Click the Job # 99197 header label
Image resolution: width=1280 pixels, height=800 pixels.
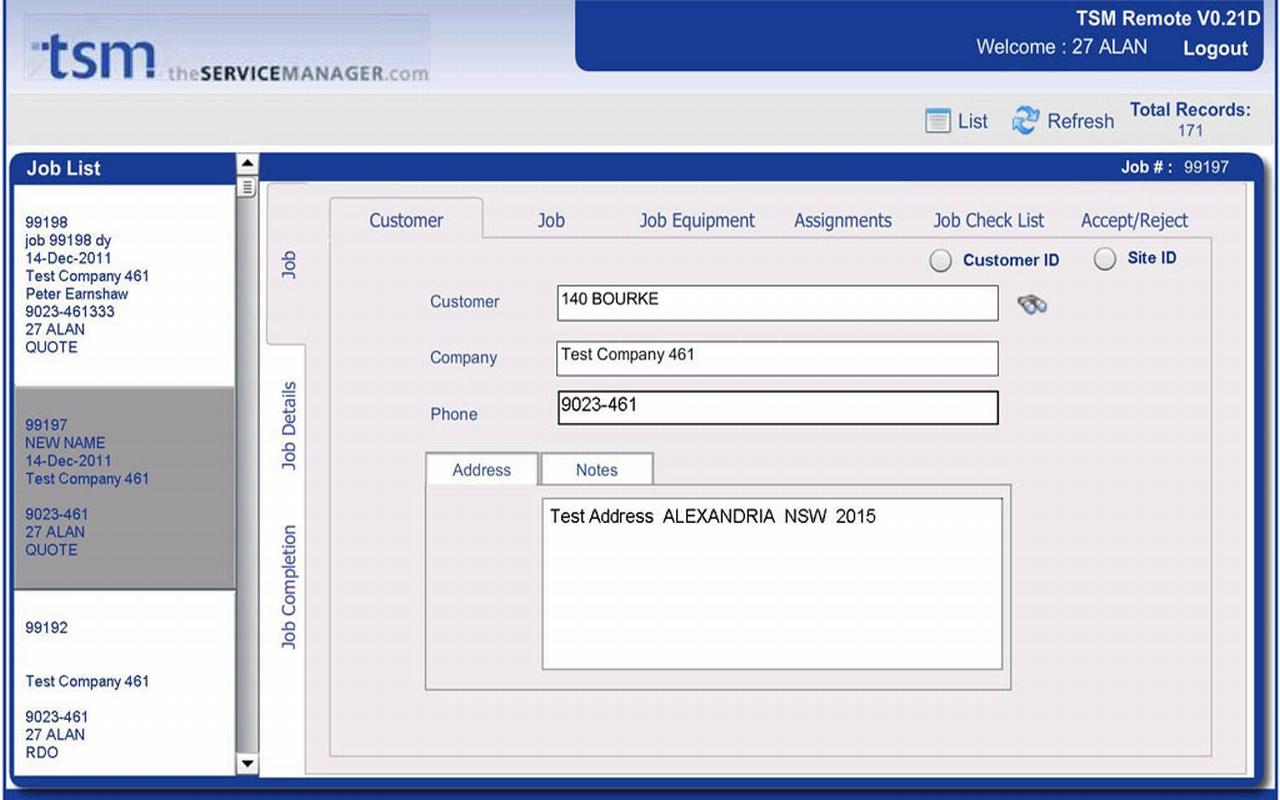[1175, 167]
